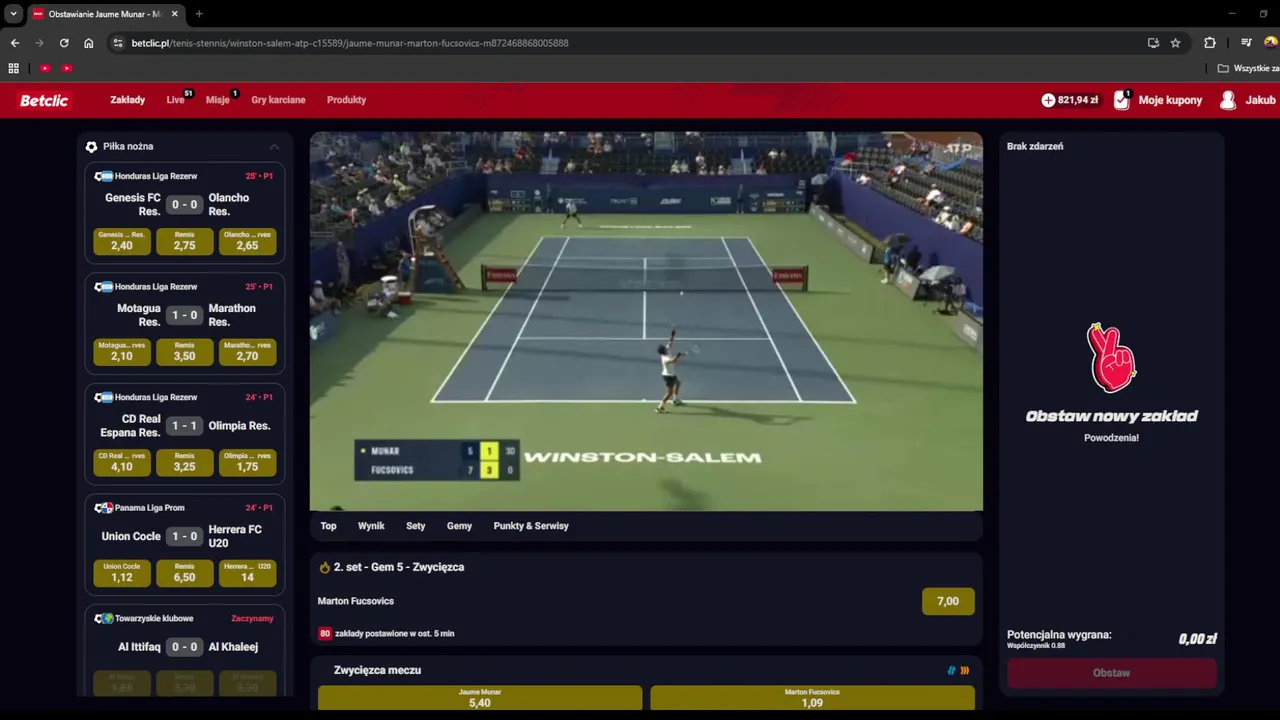
Task: Select the Gemy markets tab
Action: [459, 526]
